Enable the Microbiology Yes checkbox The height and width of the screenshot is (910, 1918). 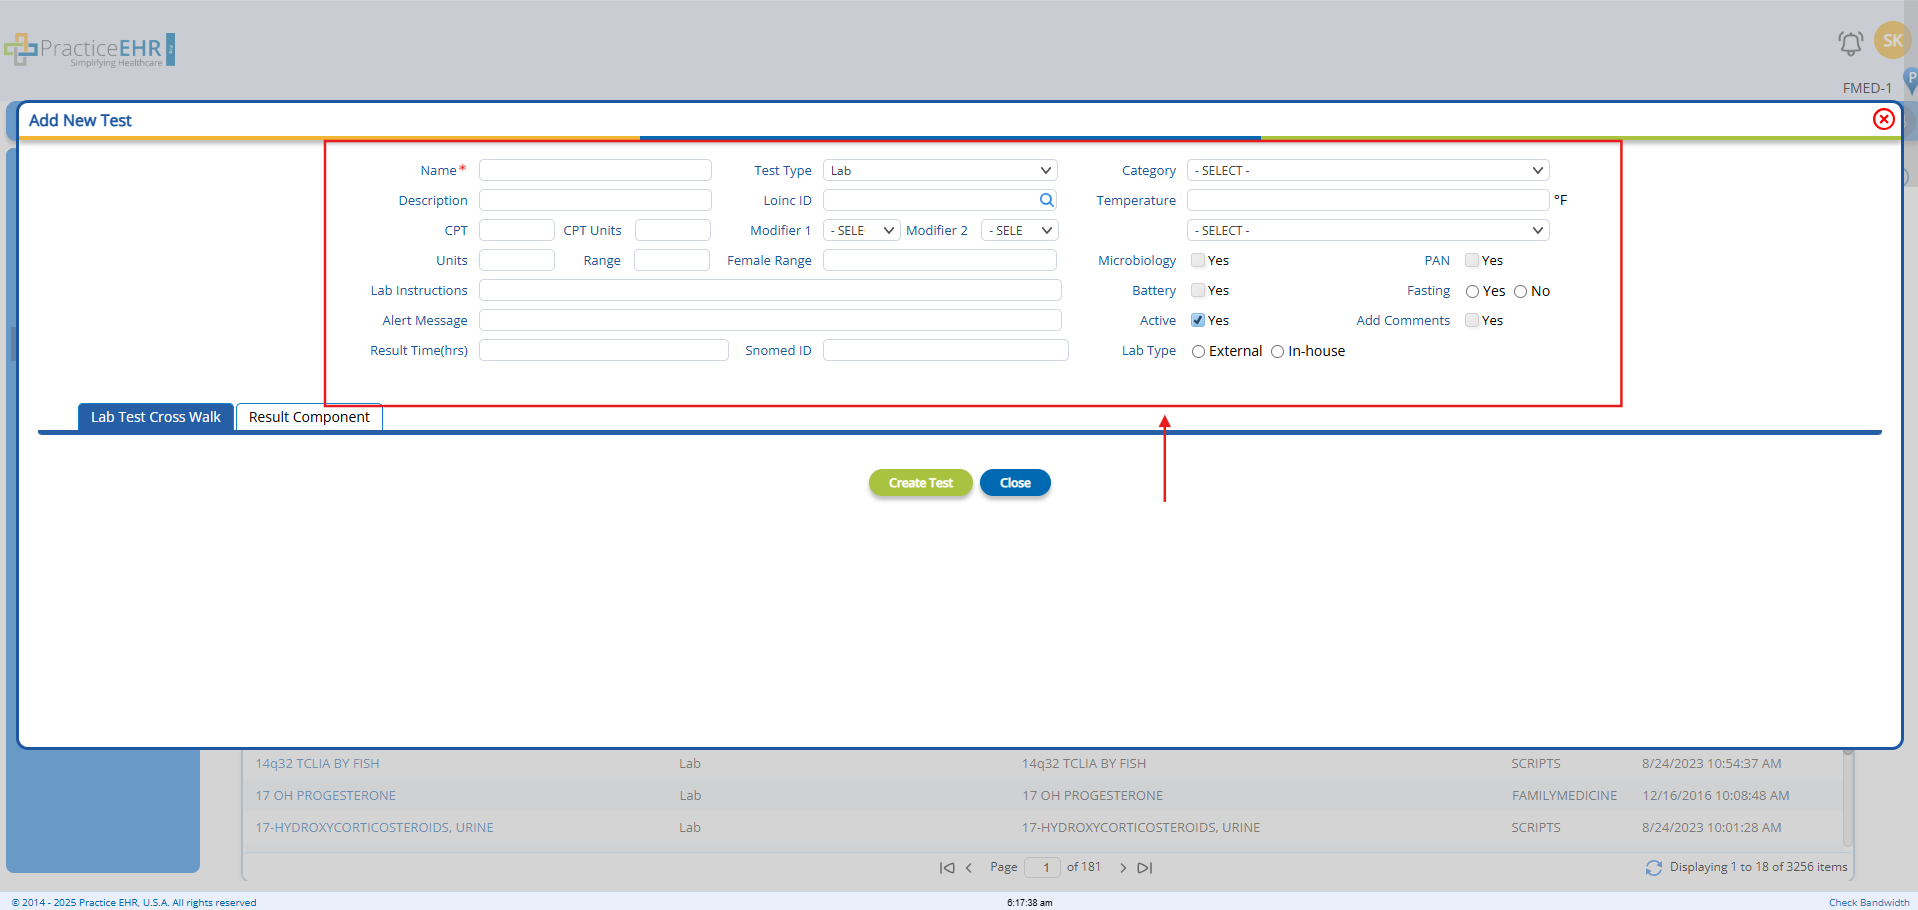click(x=1198, y=261)
